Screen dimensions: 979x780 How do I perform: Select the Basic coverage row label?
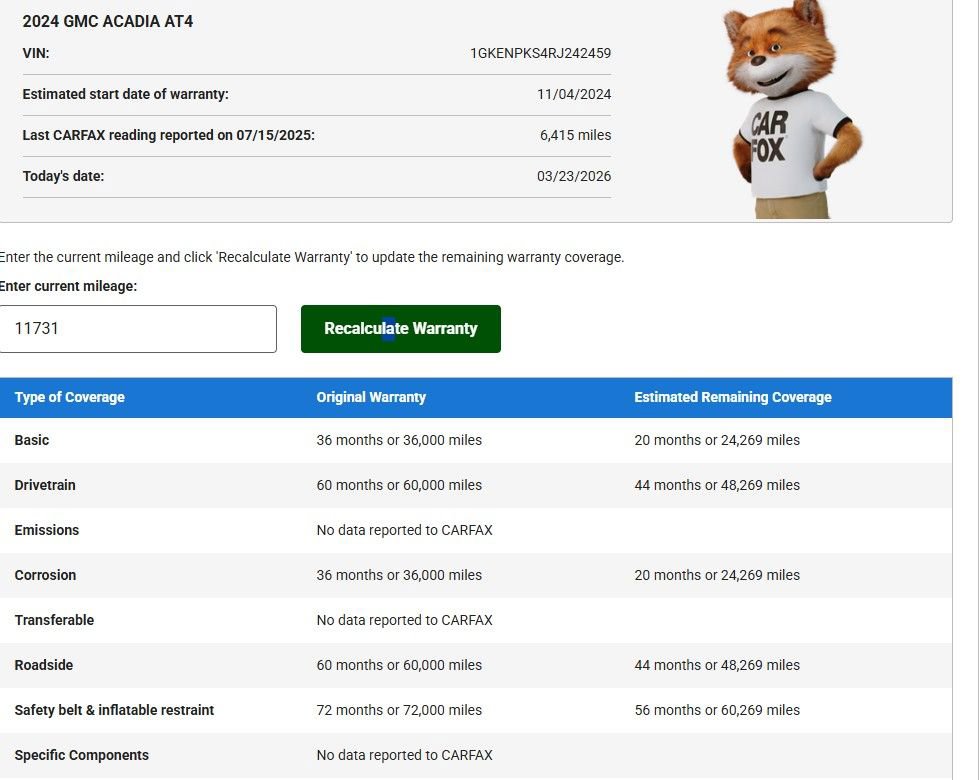point(32,440)
